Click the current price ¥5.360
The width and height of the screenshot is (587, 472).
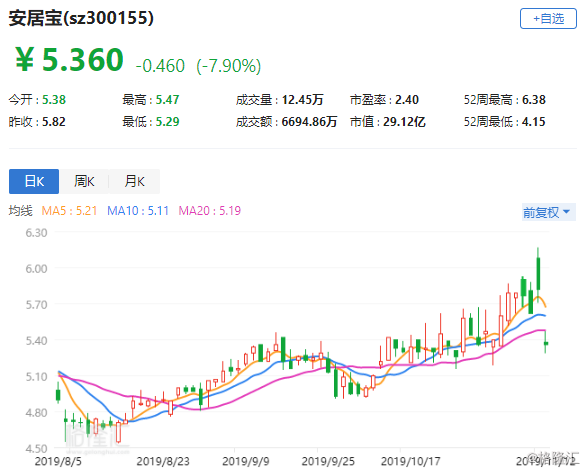point(69,60)
